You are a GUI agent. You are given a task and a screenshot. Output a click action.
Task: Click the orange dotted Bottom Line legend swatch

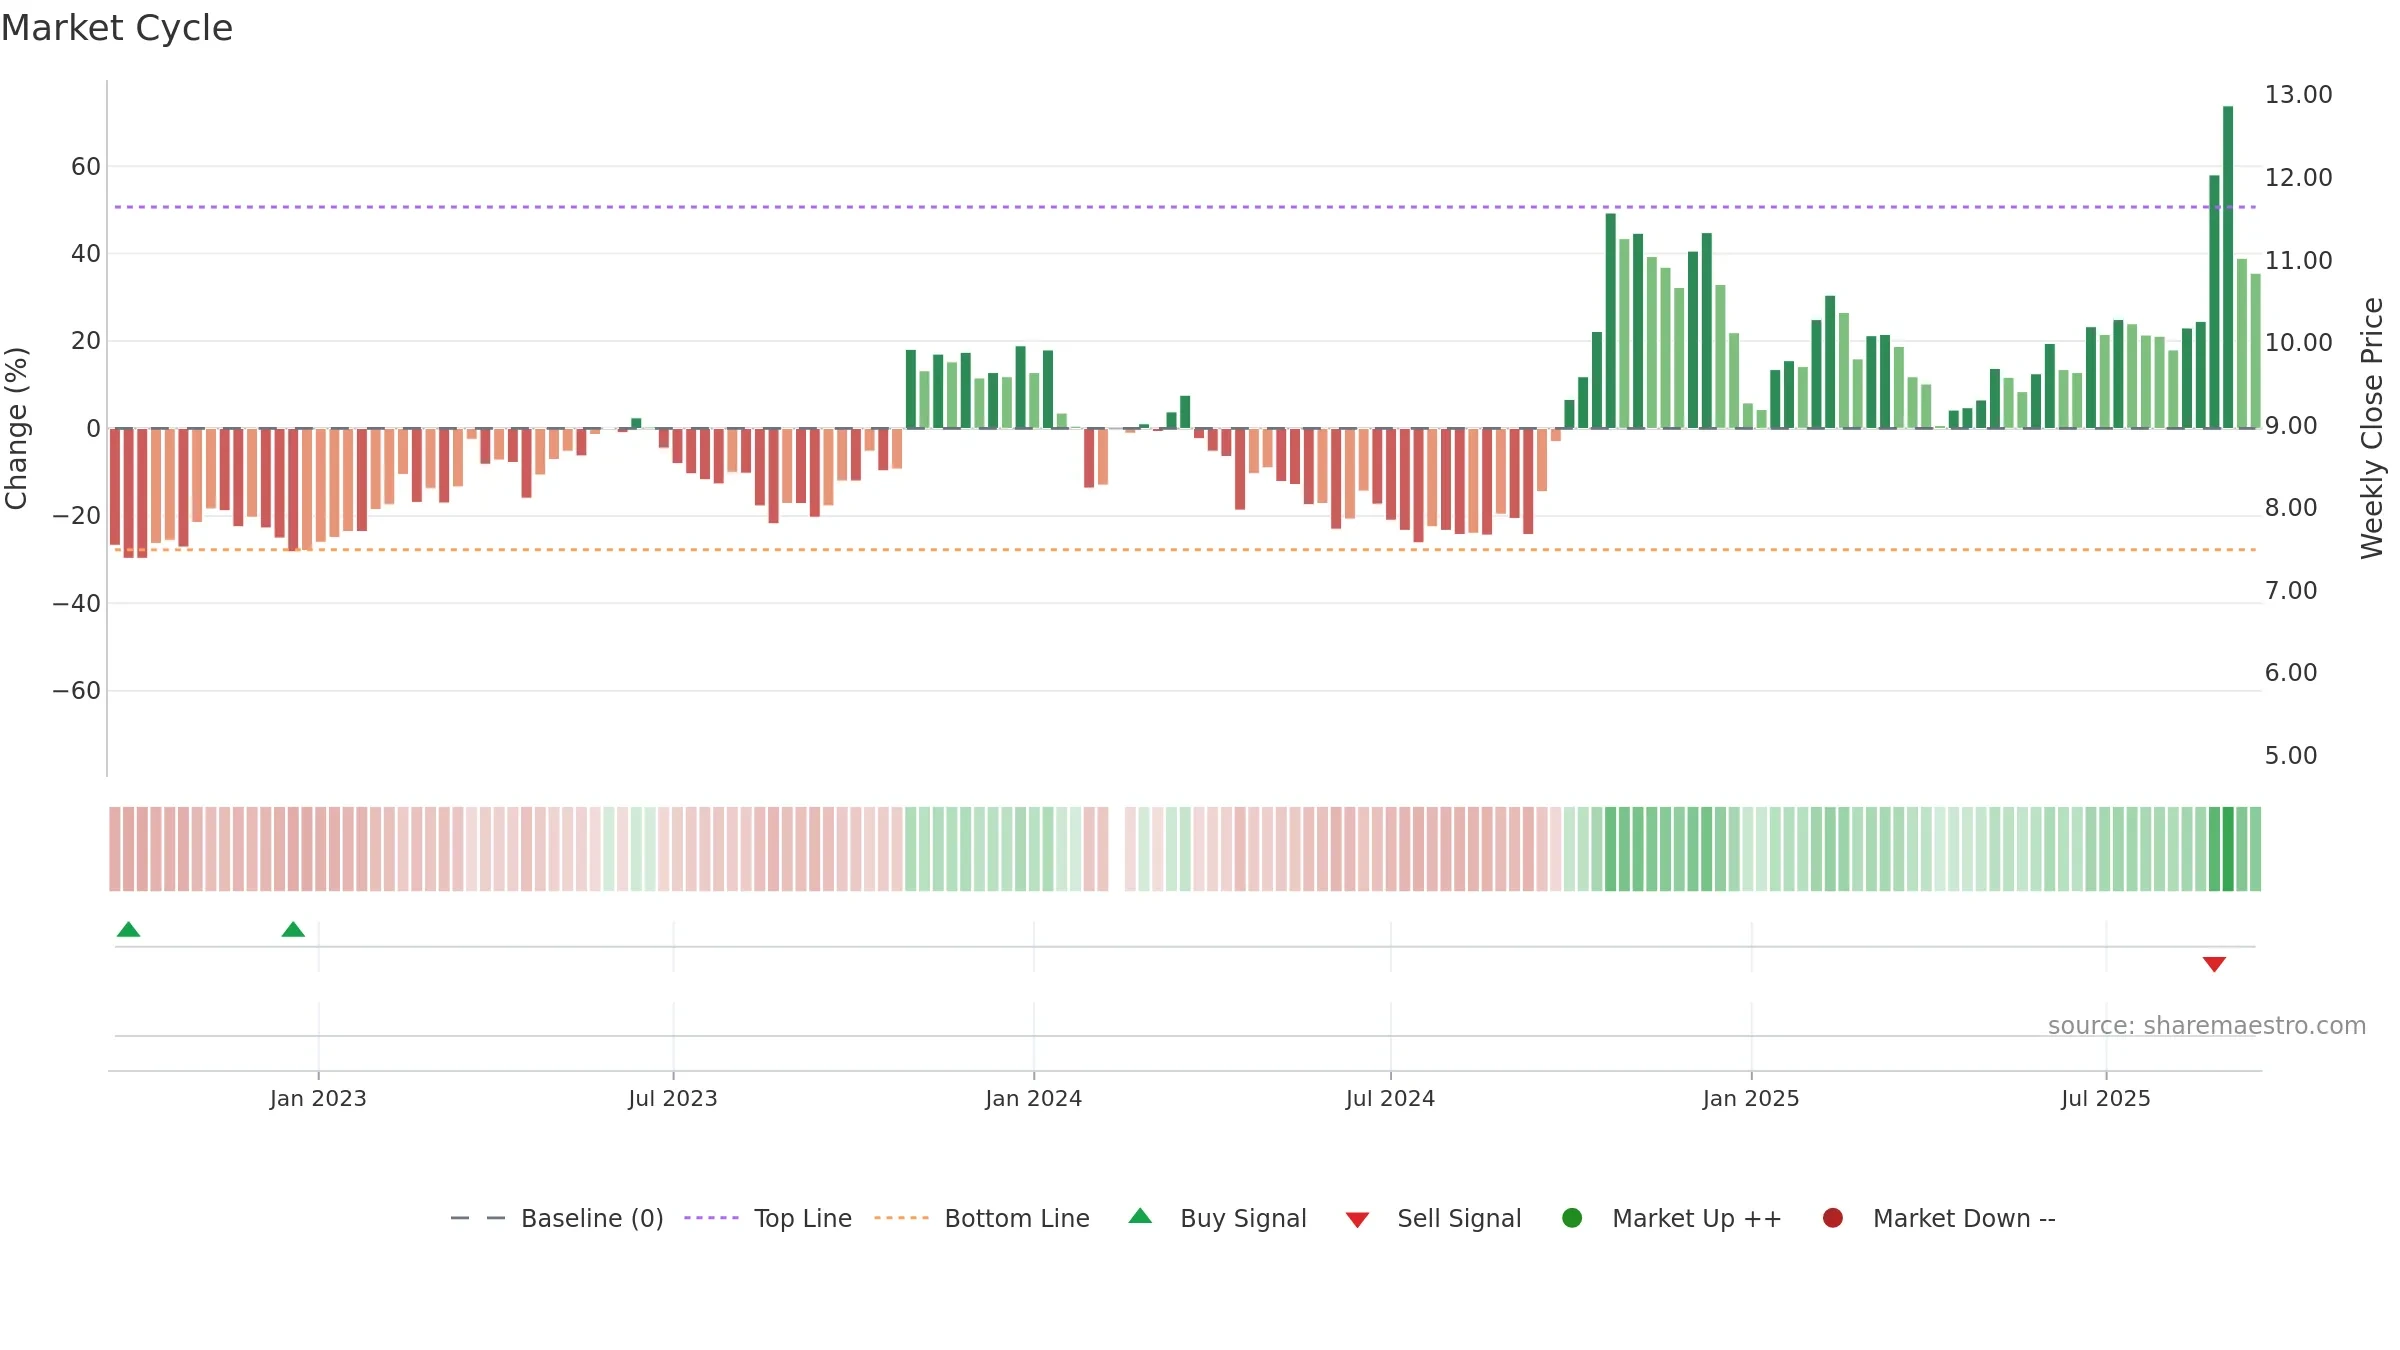click(901, 1218)
